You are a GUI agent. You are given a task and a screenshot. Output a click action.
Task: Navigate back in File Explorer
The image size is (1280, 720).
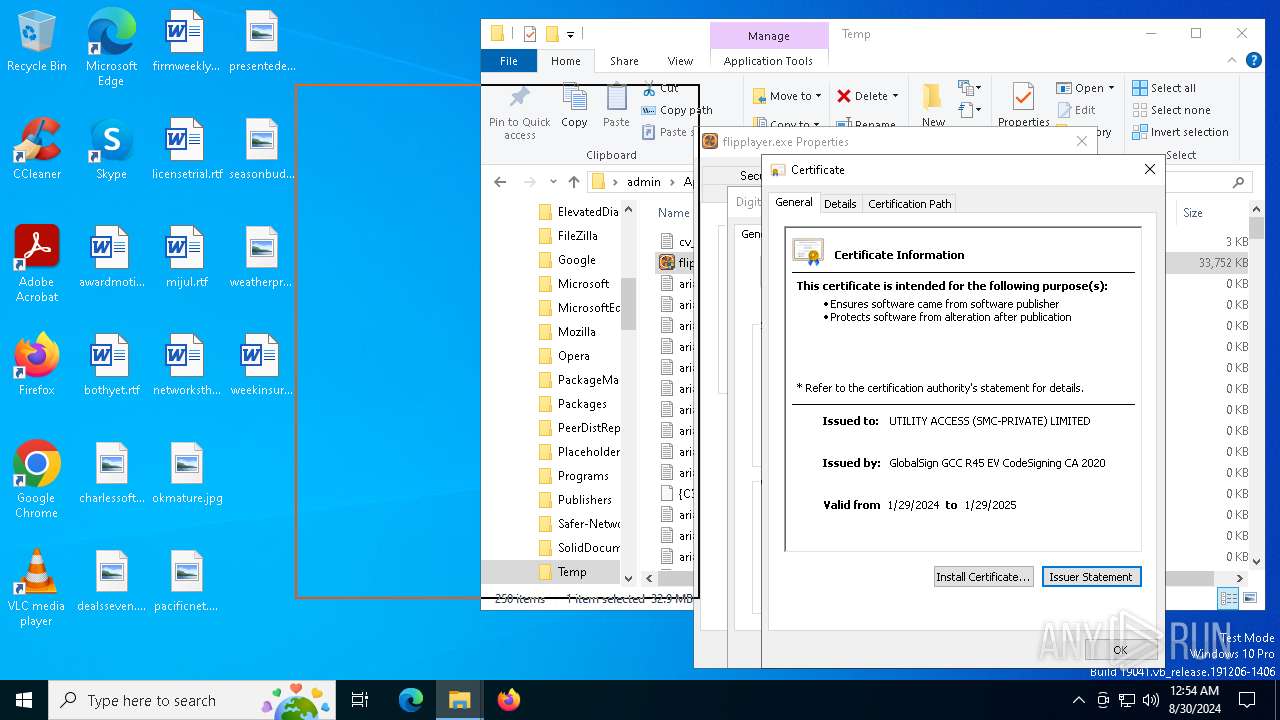pyautogui.click(x=500, y=182)
